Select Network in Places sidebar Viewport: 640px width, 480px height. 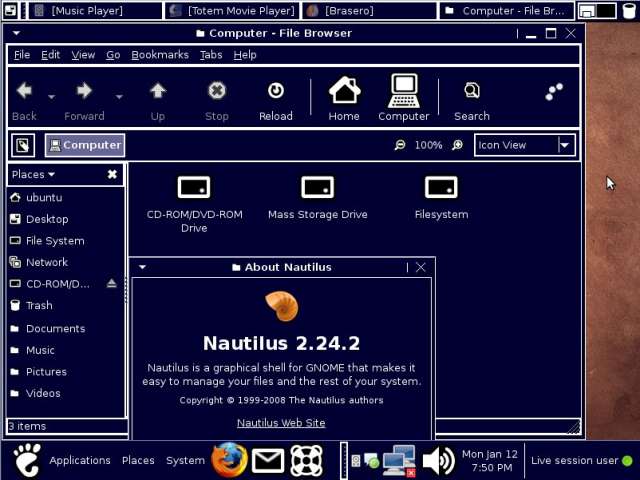(x=65, y=262)
